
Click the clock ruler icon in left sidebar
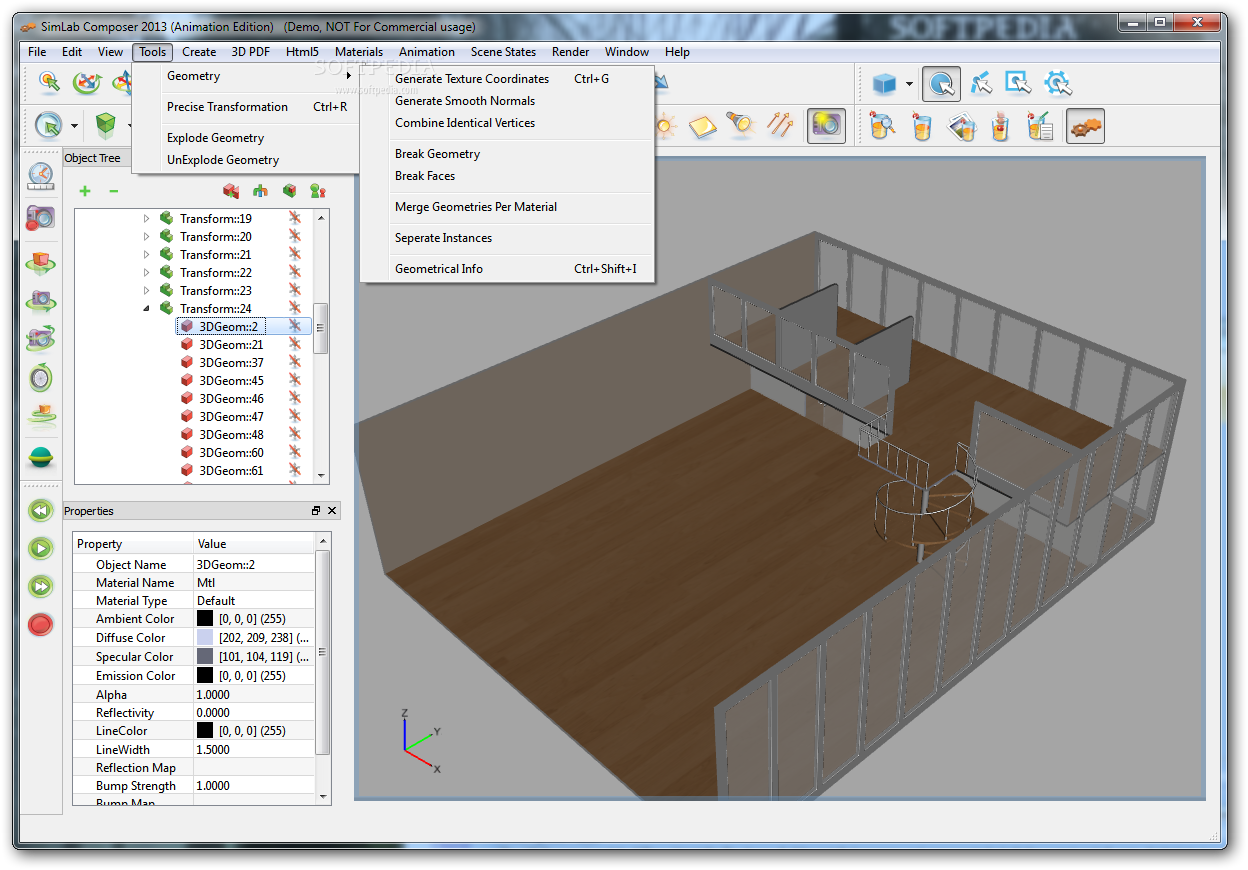[41, 176]
